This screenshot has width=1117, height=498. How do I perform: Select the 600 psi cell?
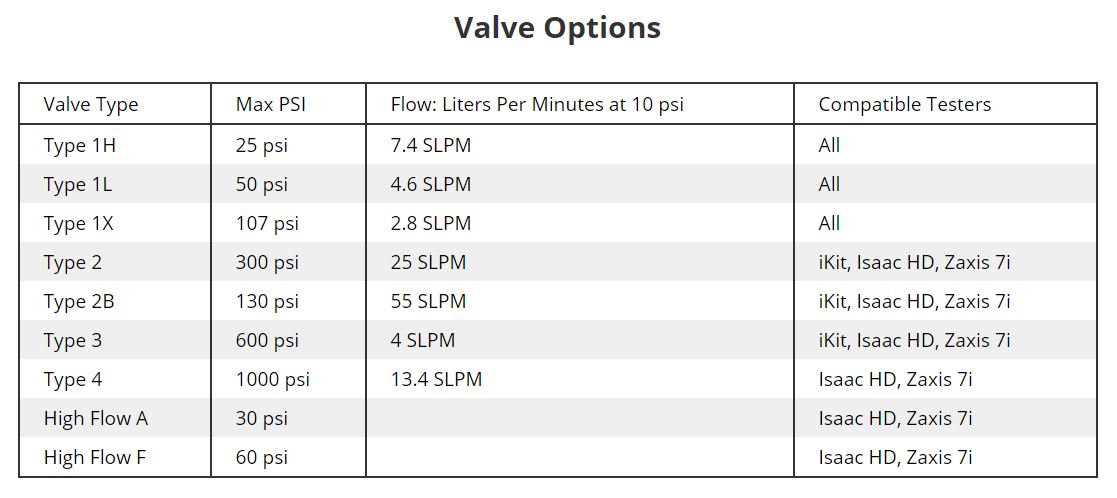coord(267,341)
